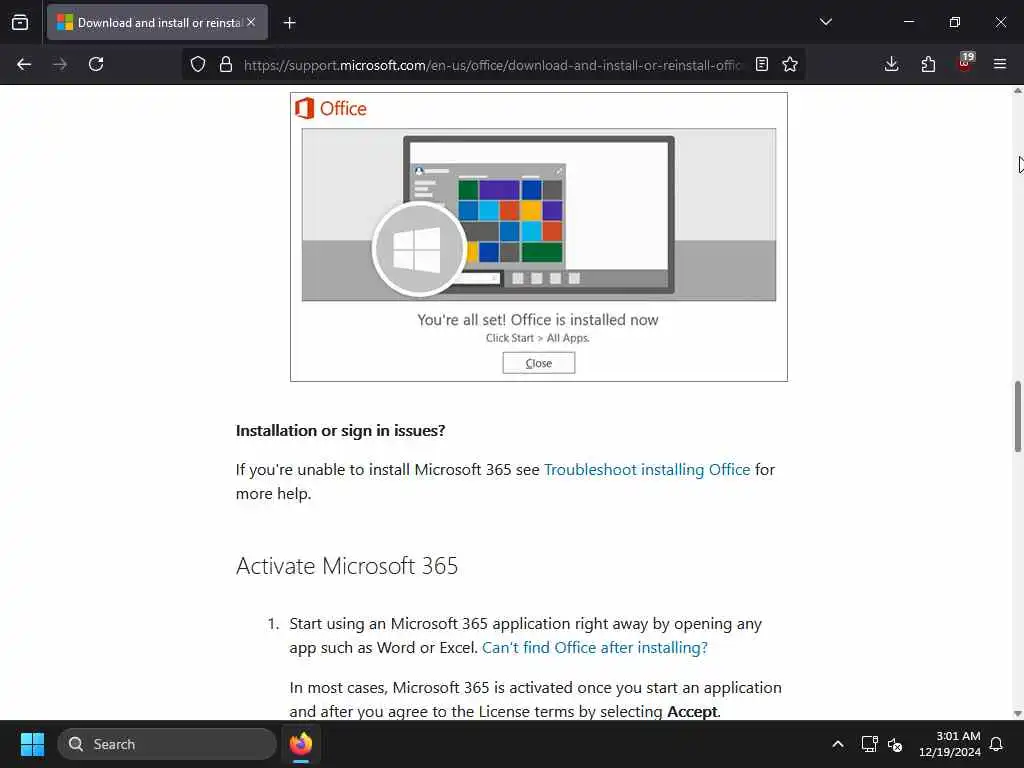The width and height of the screenshot is (1024, 768).
Task: Click the Activate Microsoft 365 heading
Action: pos(347,566)
